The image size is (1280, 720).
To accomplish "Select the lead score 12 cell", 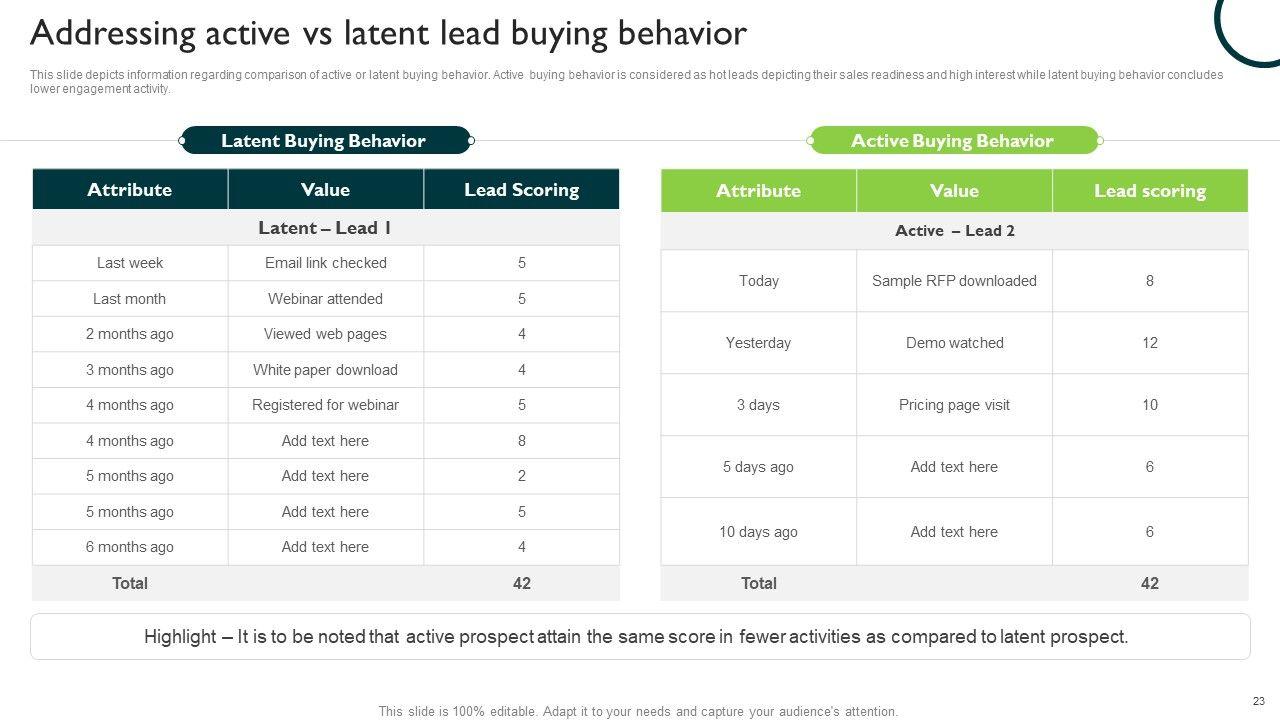I will point(1149,343).
